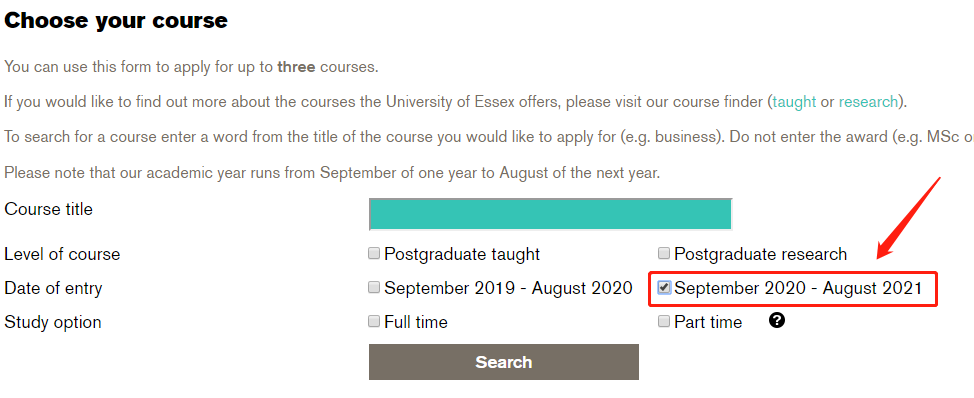Click the academic year note sentence
The width and height of the screenshot is (974, 398).
pos(332,173)
